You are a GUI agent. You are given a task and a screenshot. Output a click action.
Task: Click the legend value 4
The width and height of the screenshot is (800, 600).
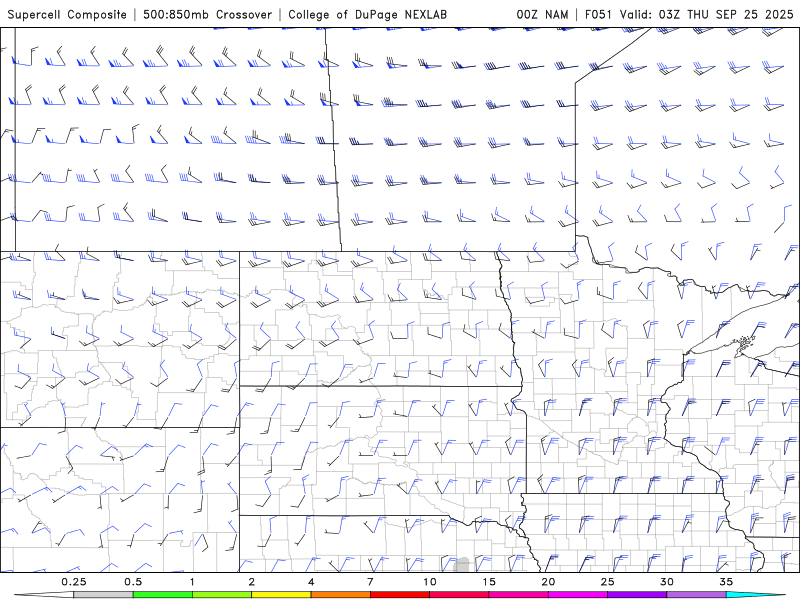point(311,582)
